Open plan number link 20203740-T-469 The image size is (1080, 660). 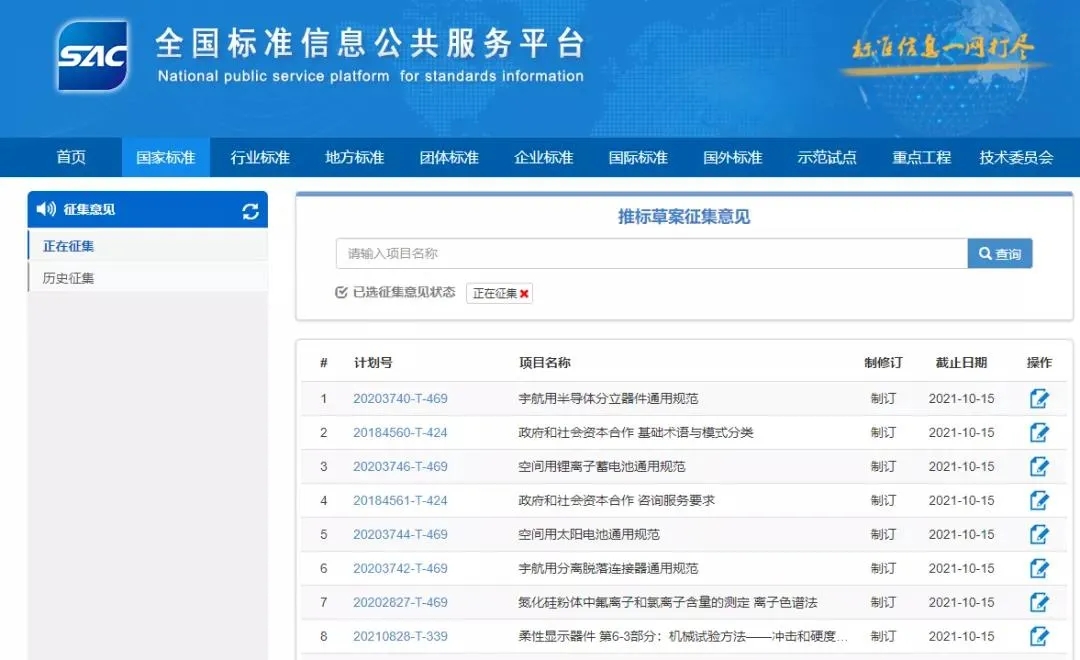point(400,399)
